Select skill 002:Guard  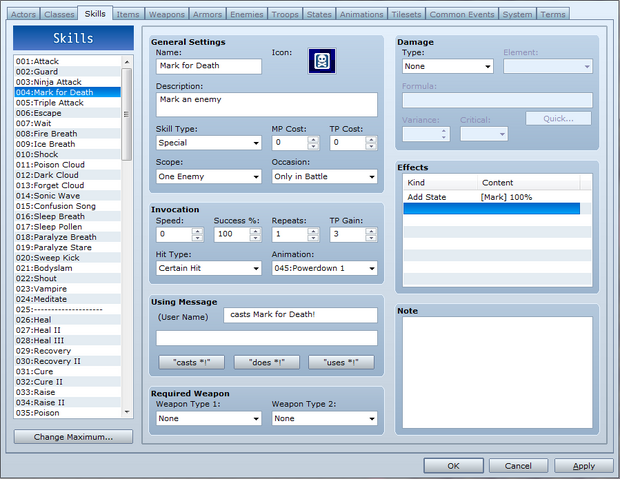coord(68,72)
